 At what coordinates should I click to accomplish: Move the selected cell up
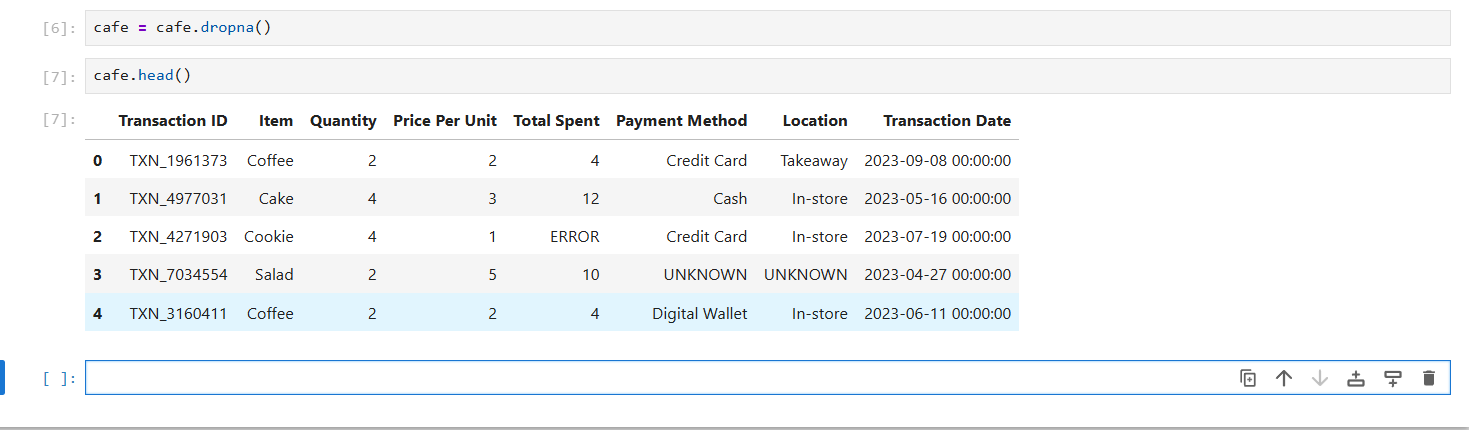coord(1284,378)
